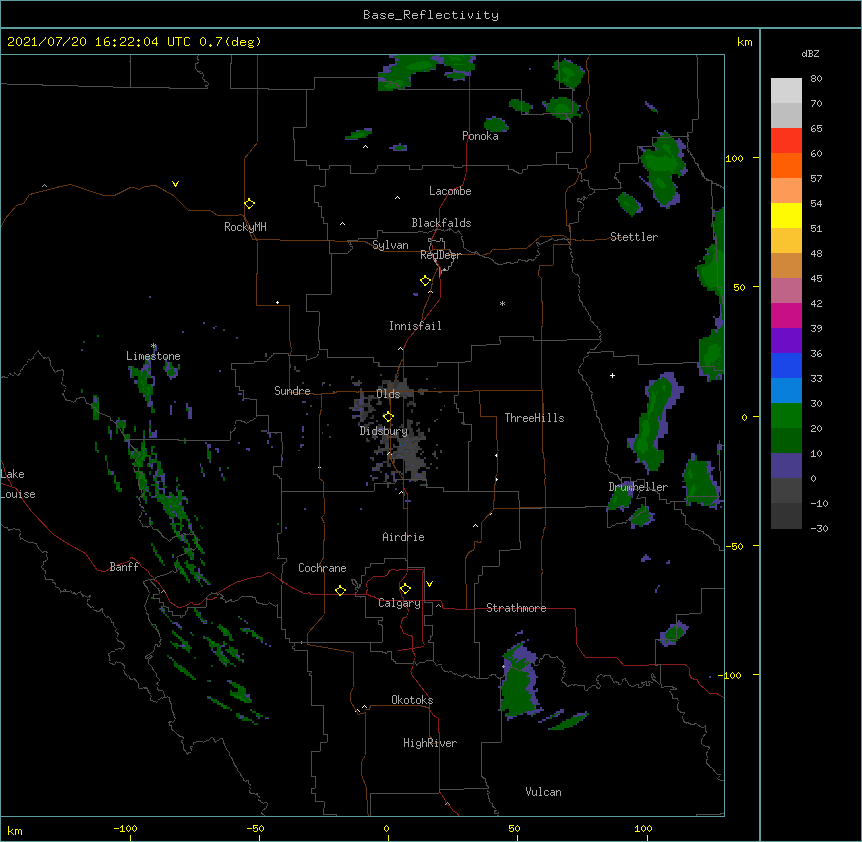This screenshot has height=842, width=862.
Task: Pick the orange 57-60 dBZ legend band
Action: tap(786, 165)
